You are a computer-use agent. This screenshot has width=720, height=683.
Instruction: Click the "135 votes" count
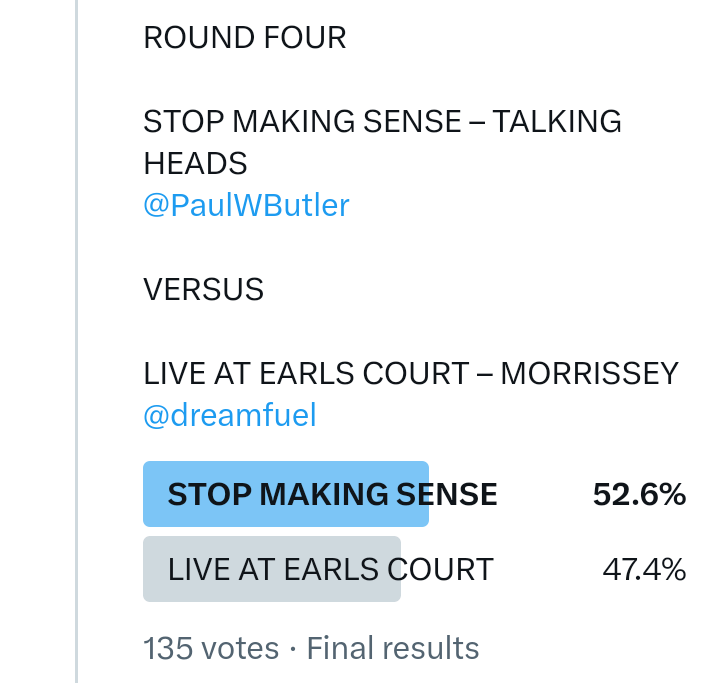[x=211, y=648]
